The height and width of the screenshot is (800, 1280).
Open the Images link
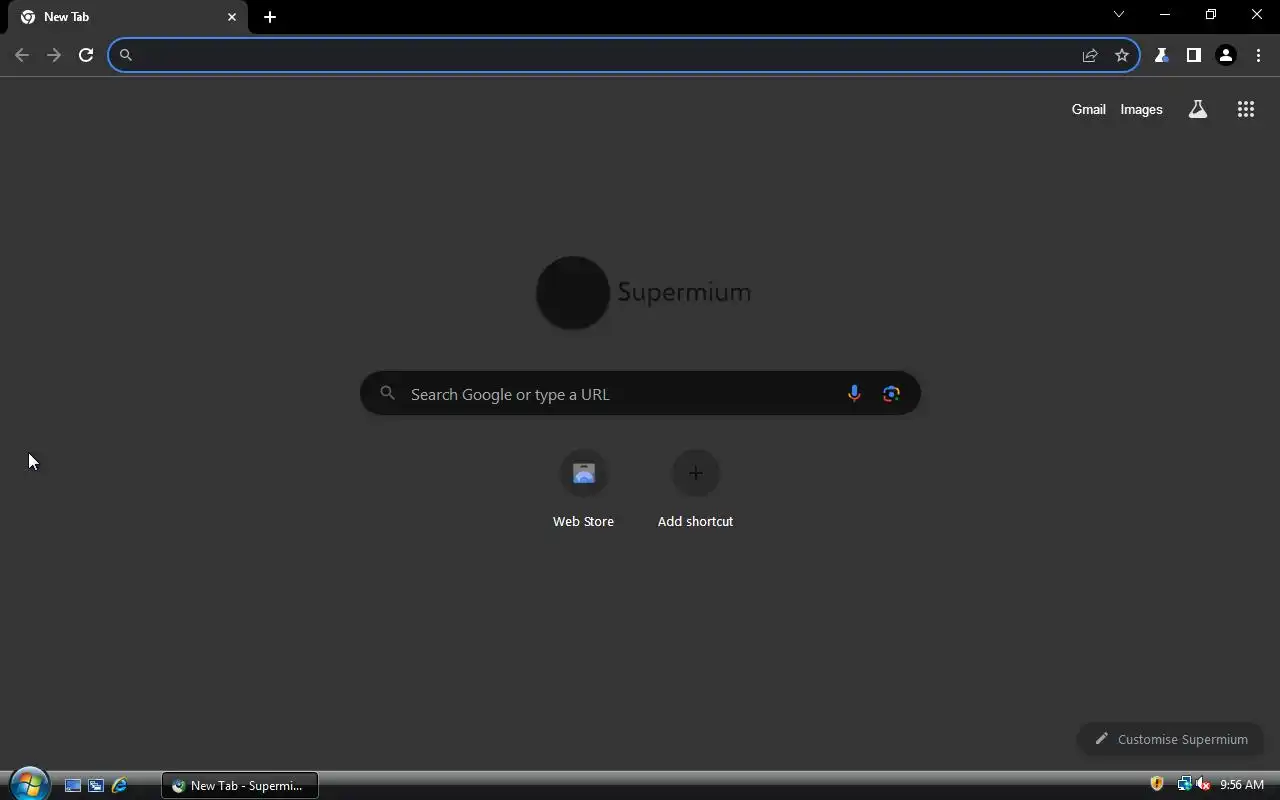coord(1142,109)
